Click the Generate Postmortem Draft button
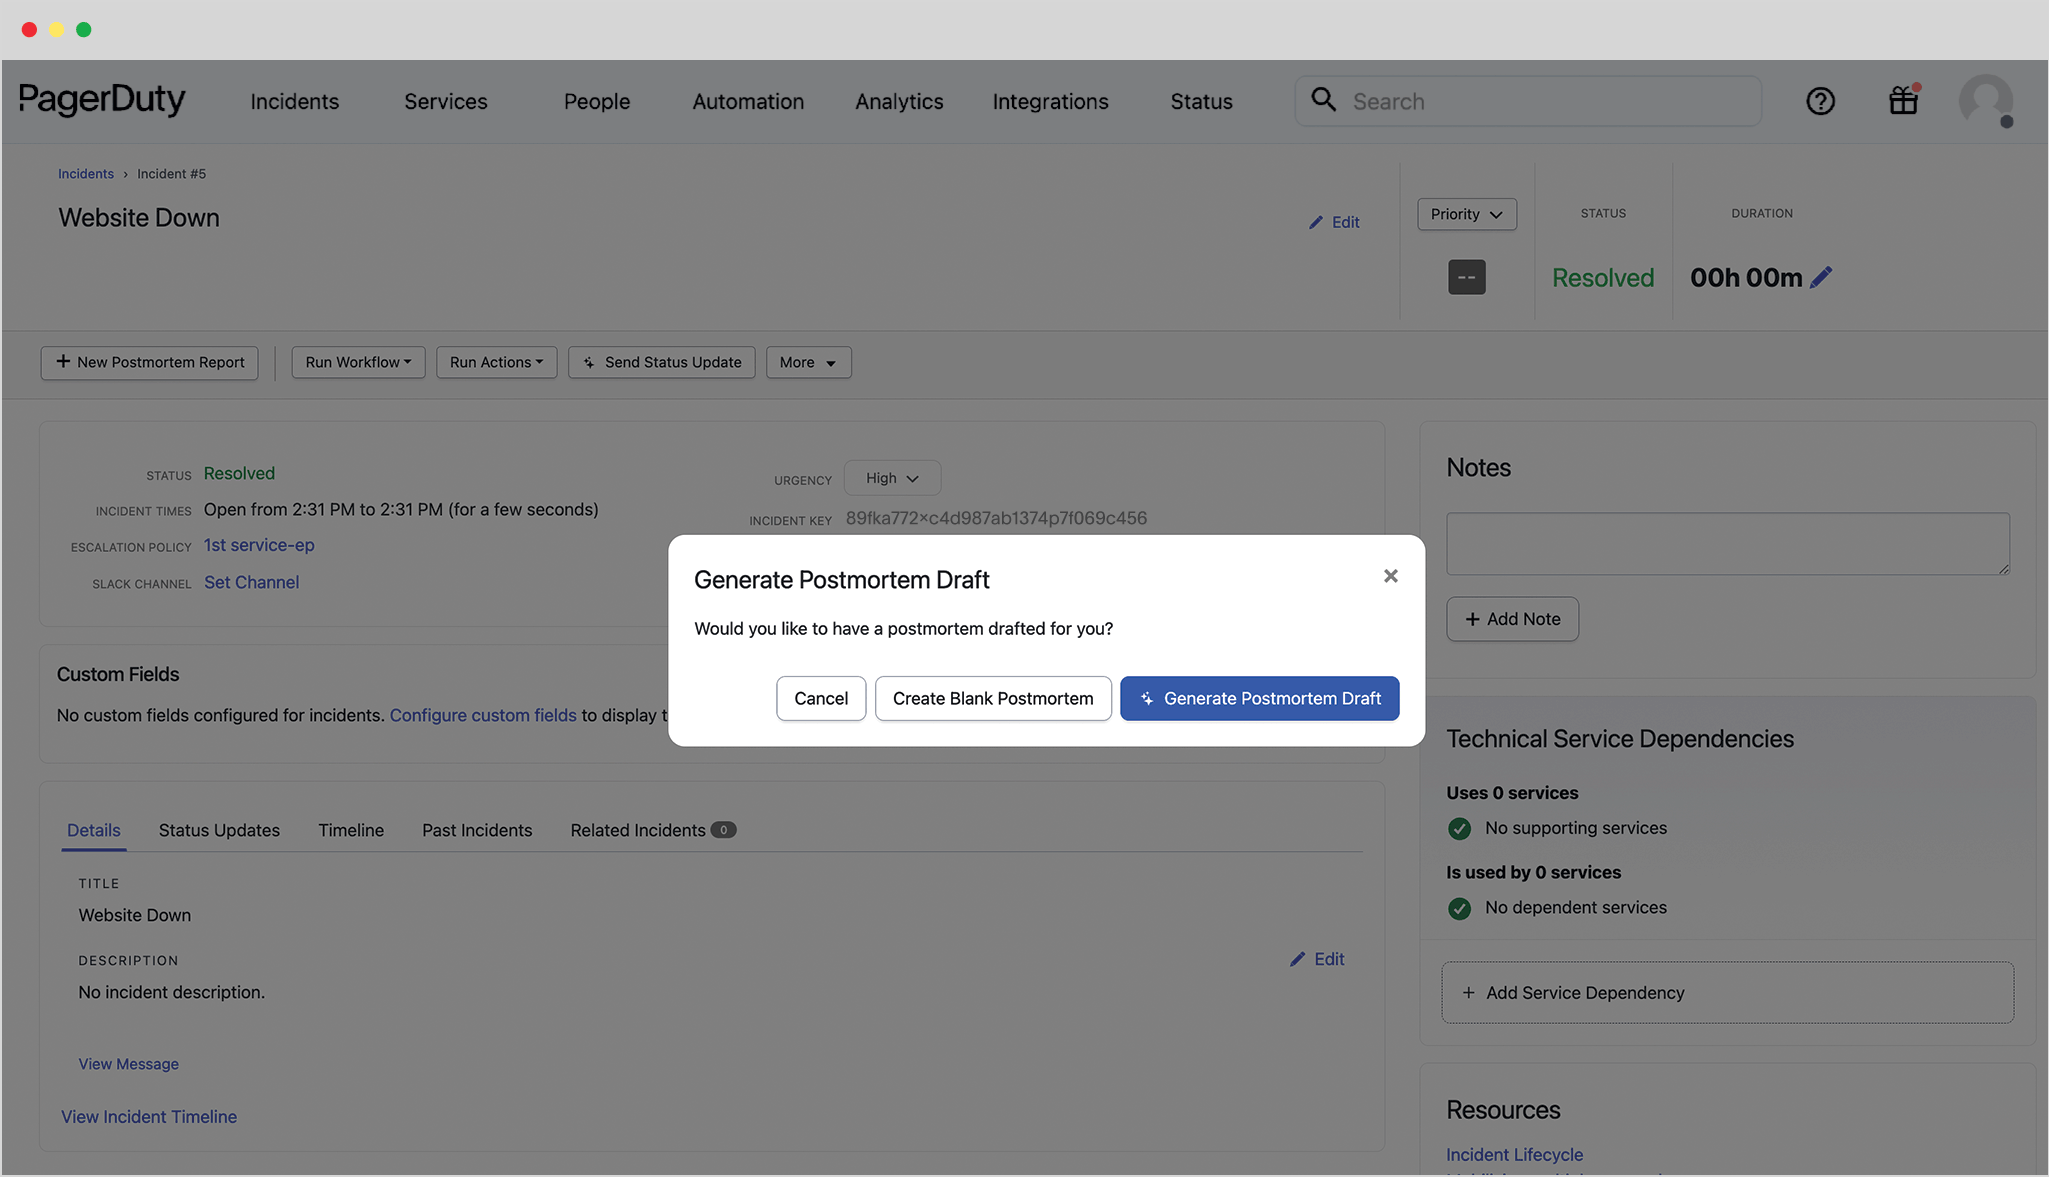The height and width of the screenshot is (1177, 2049). coord(1259,698)
